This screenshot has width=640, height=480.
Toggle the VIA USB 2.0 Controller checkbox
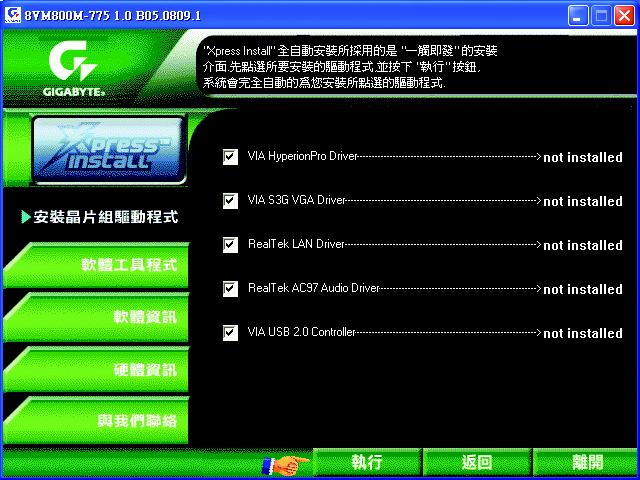click(x=230, y=333)
